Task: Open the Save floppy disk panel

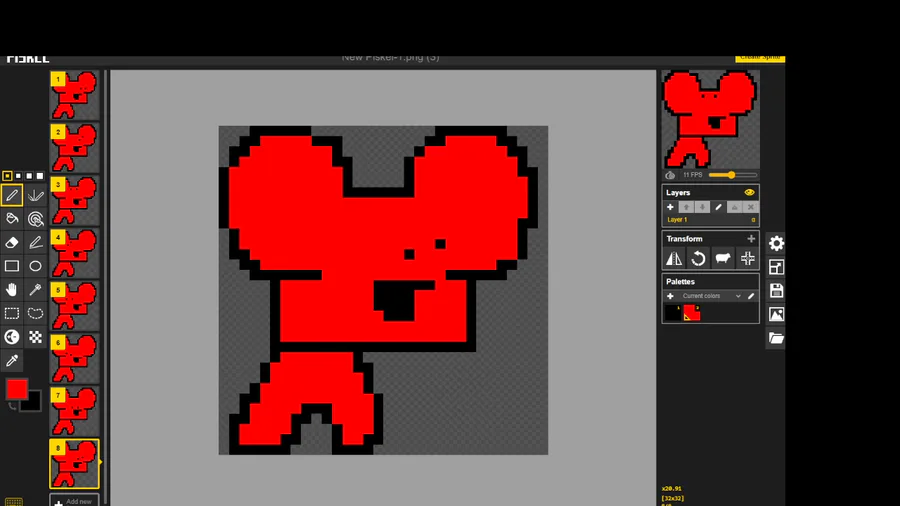Action: [776, 290]
